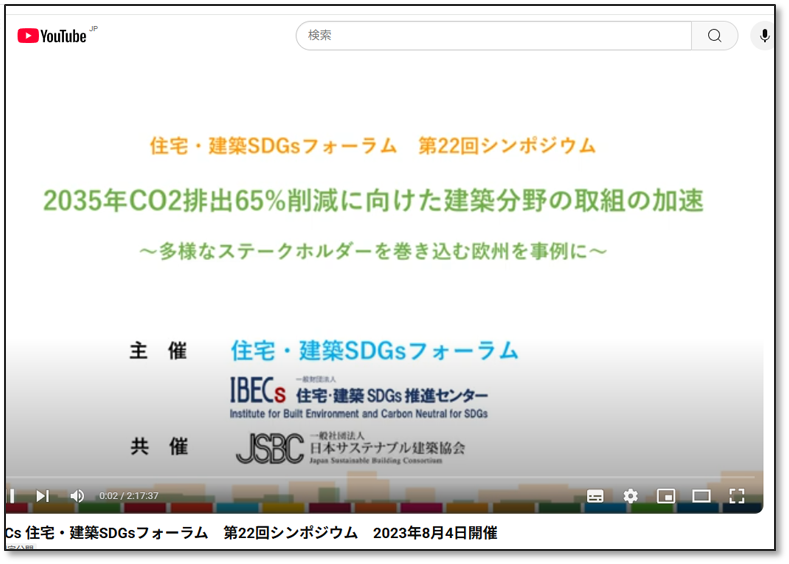Open the player settings gear menu
Image resolution: width=789 pixels, height=564 pixels.
630,496
